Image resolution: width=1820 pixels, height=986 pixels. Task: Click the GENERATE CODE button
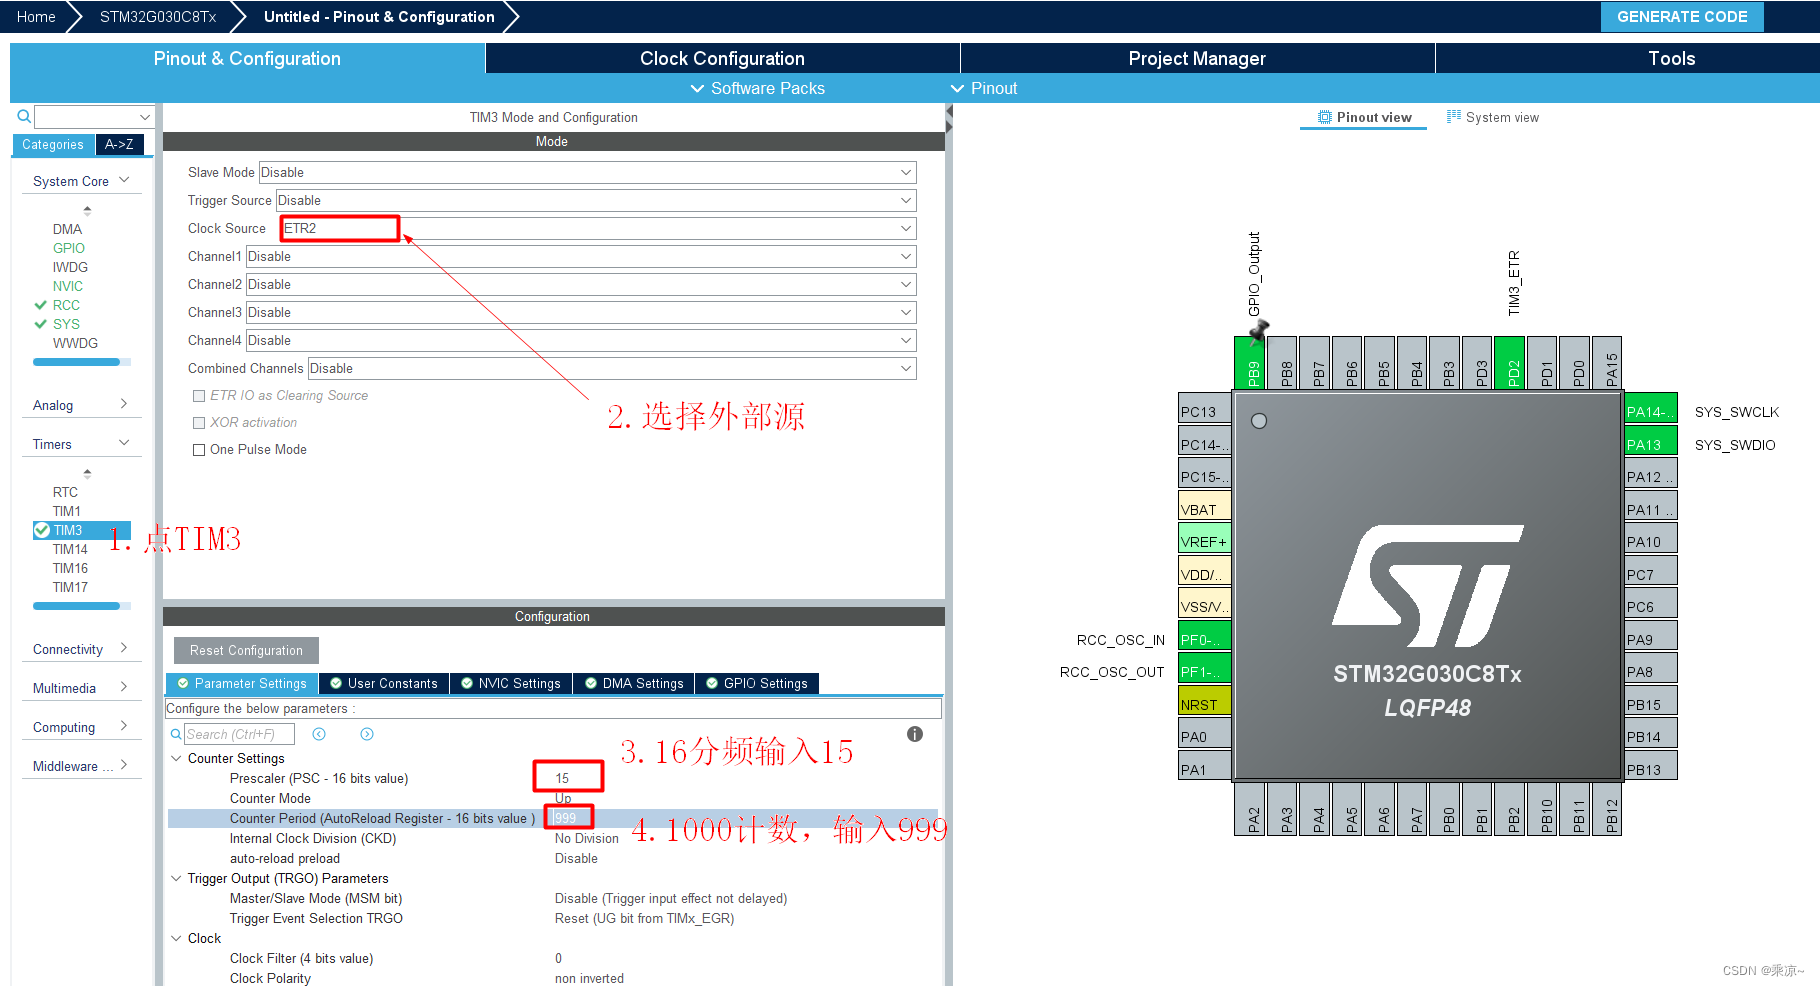coord(1682,16)
